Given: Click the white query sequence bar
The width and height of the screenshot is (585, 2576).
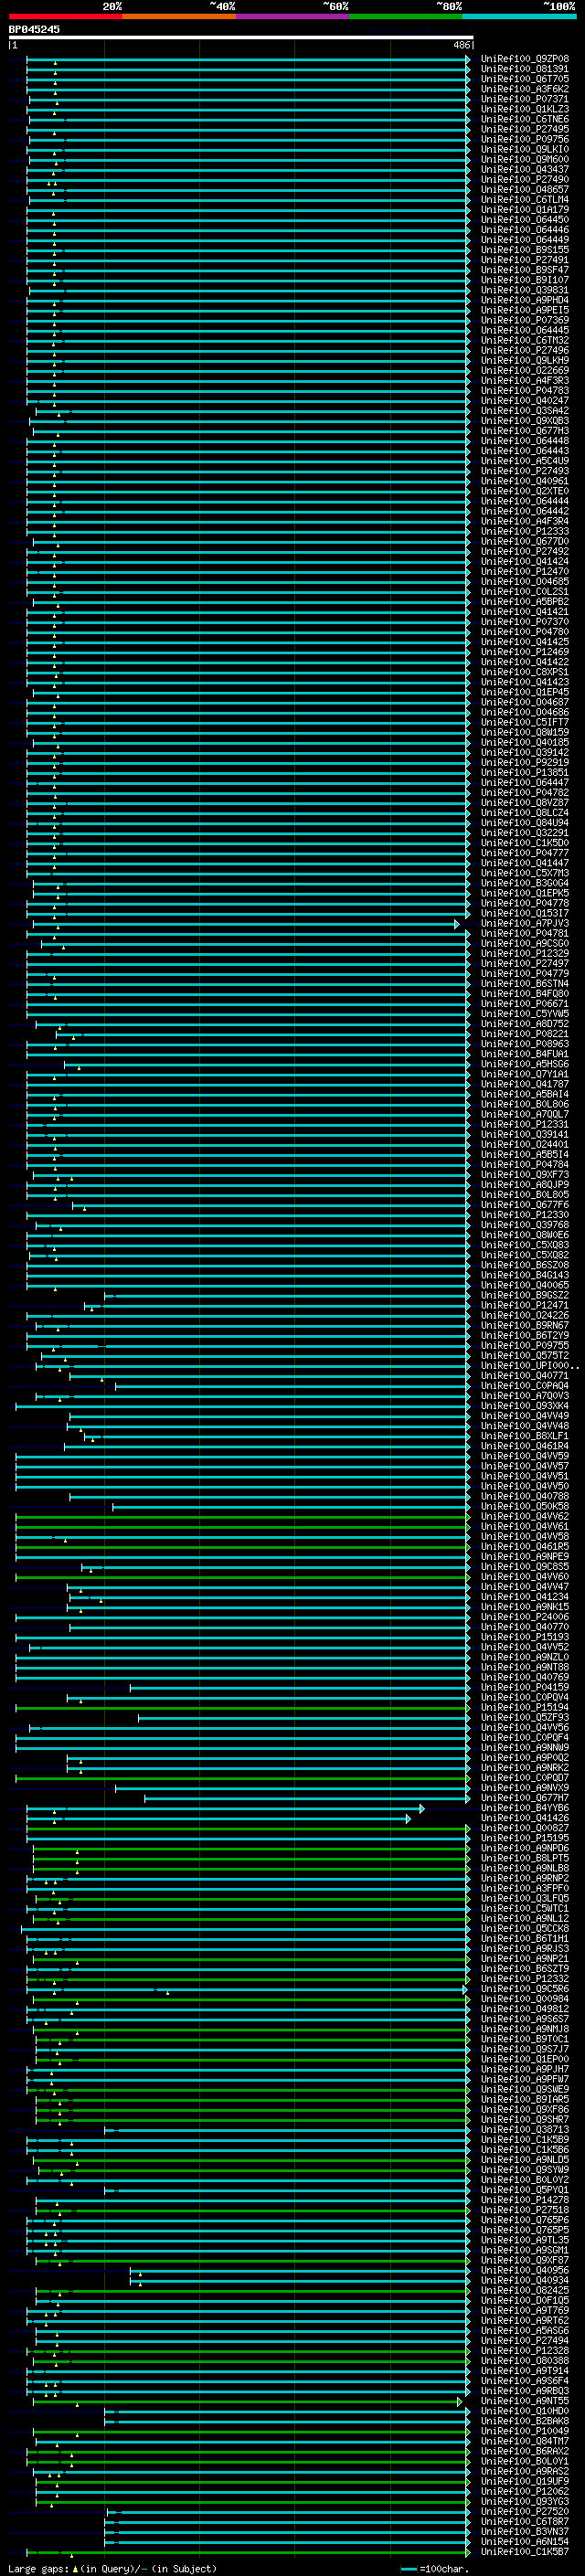Looking at the screenshot, I should pos(241,37).
